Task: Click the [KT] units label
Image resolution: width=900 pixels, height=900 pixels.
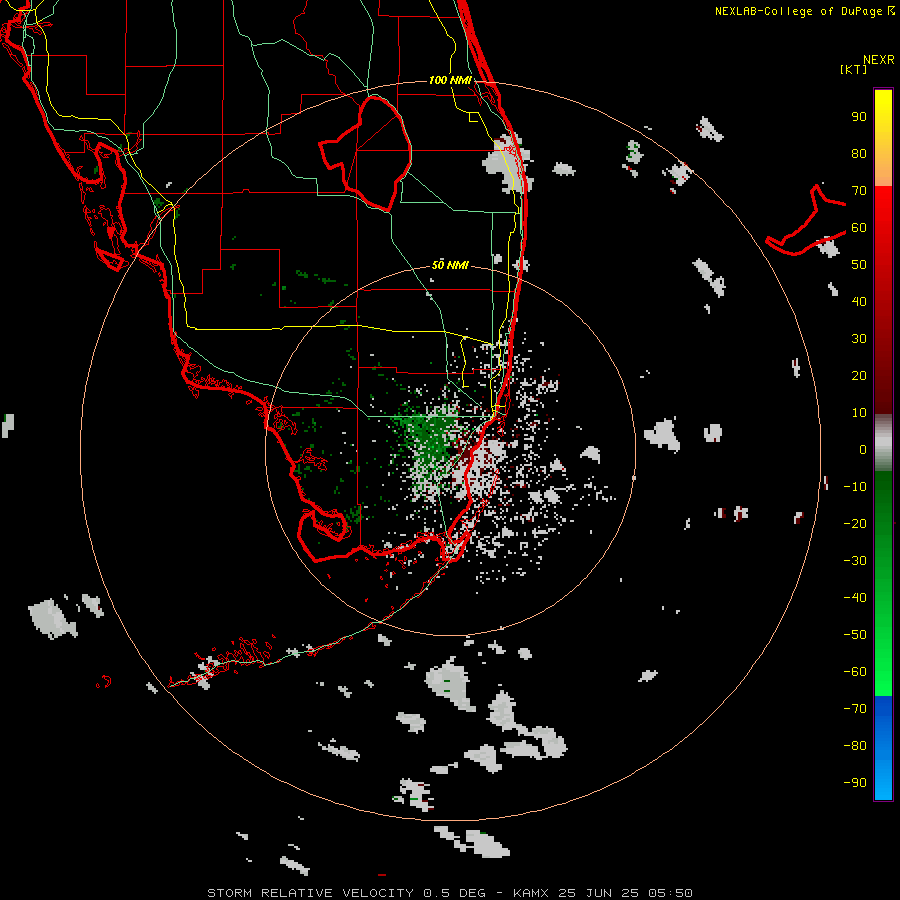Action: 854,69
